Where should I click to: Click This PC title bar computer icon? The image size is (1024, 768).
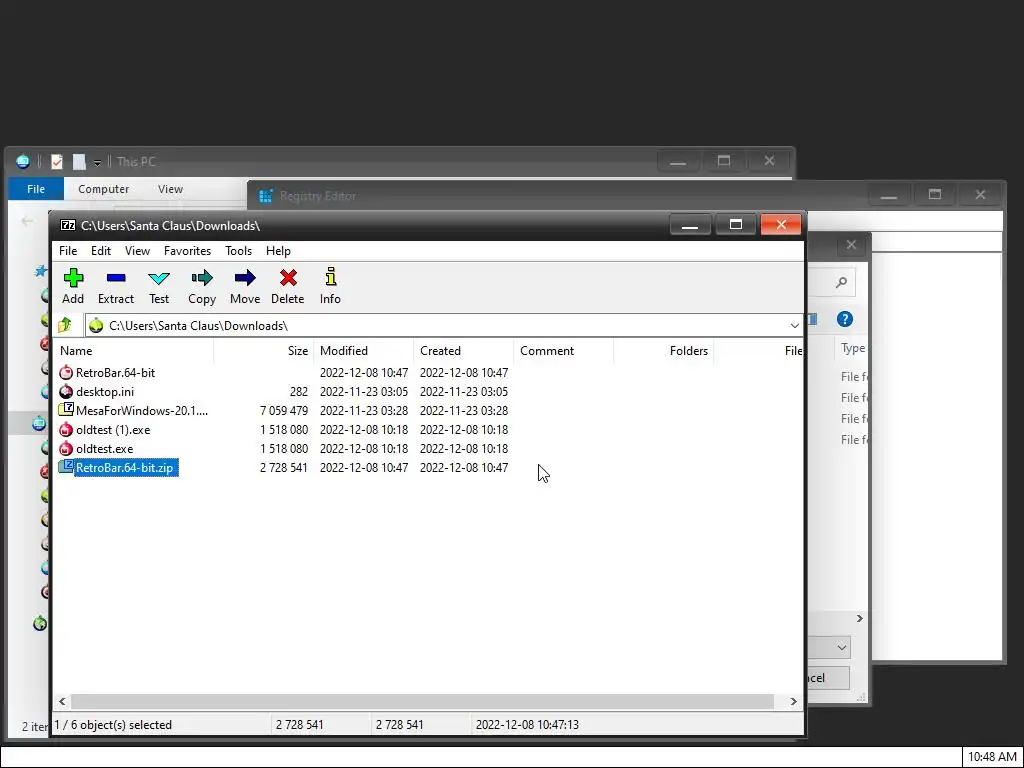pyautogui.click(x=23, y=161)
